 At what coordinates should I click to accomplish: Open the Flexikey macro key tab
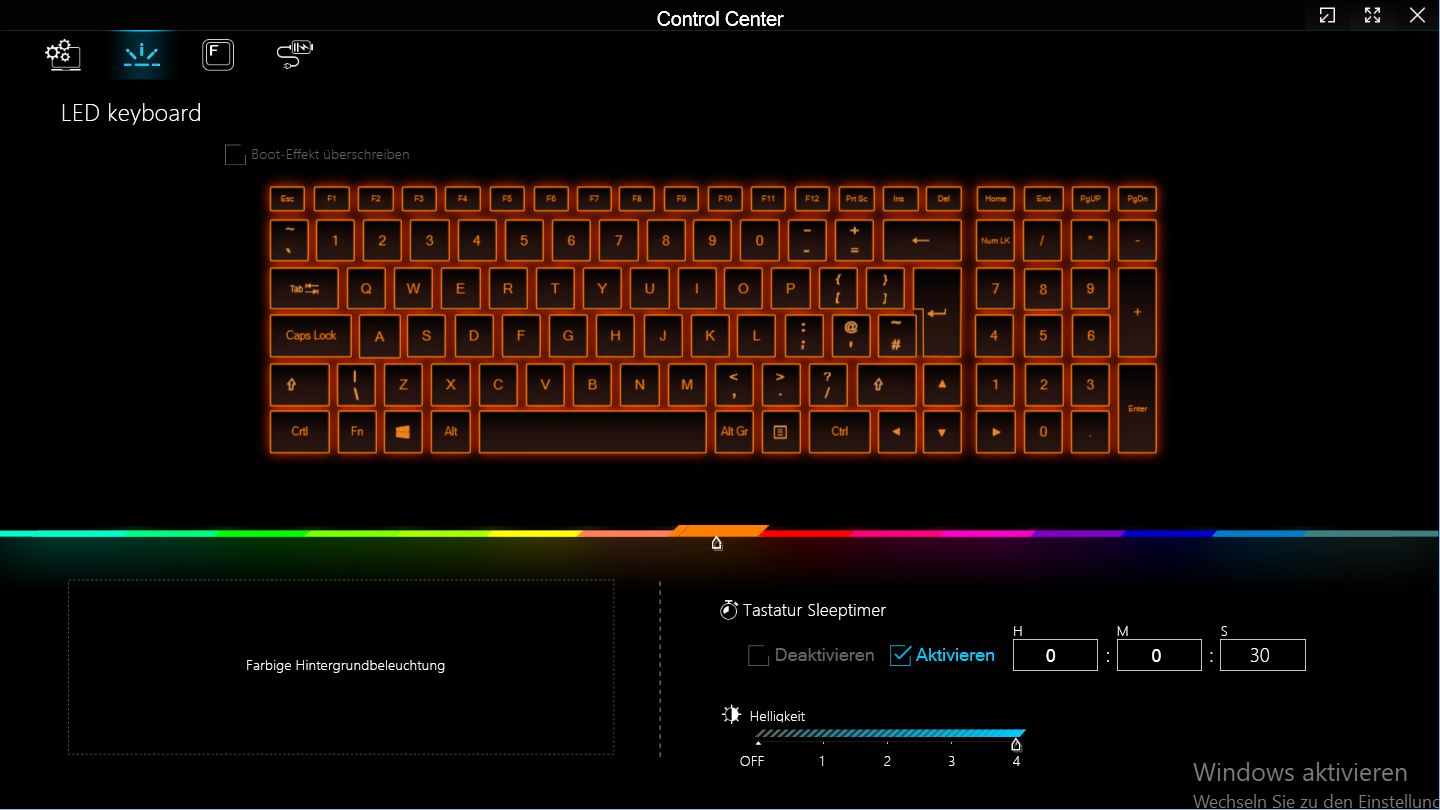[218, 54]
